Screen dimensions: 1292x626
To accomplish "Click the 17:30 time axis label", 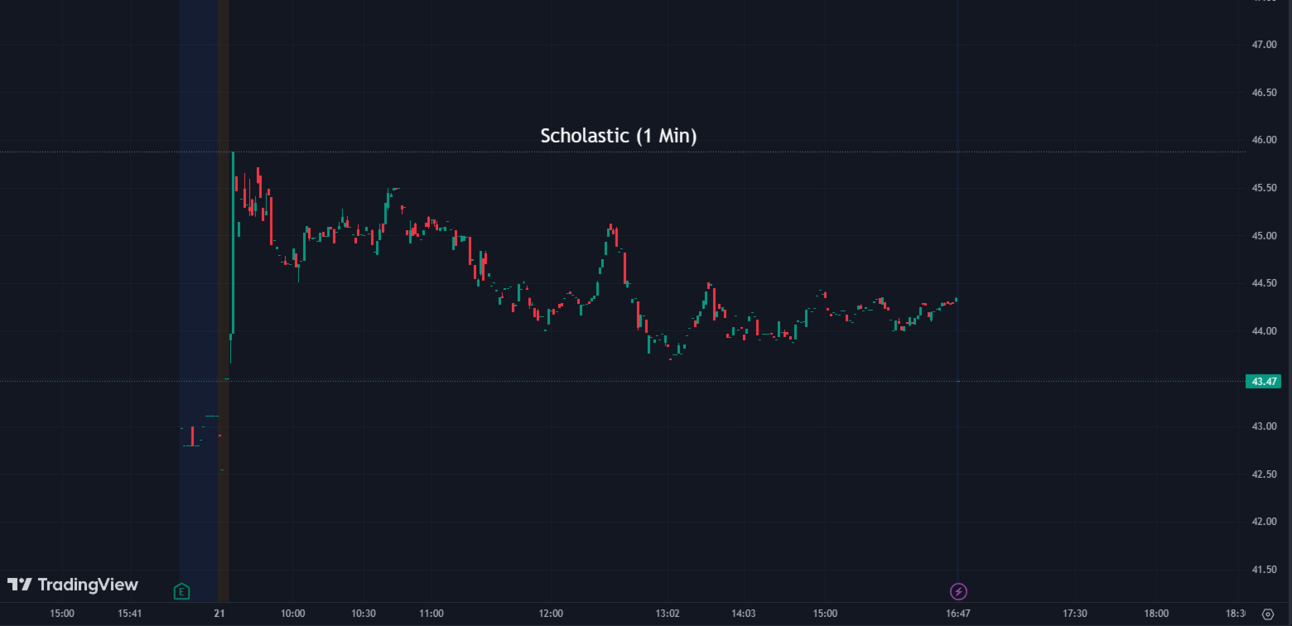I will 1075,613.
